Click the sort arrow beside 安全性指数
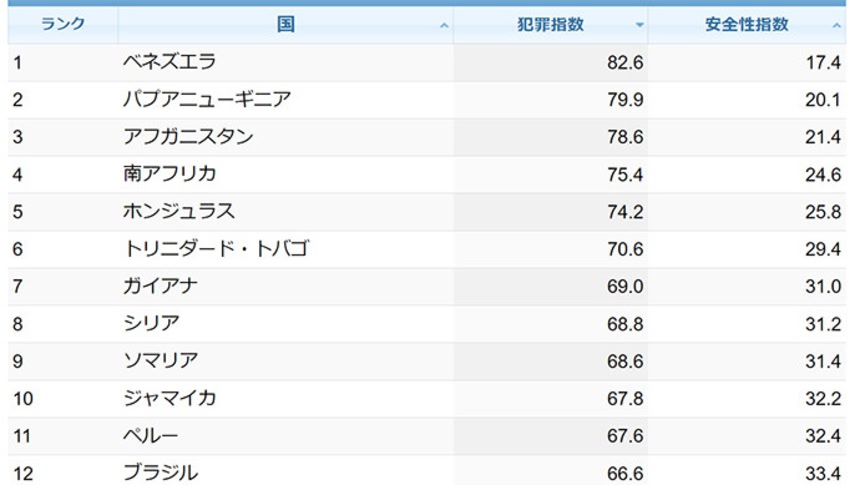860x485 pixels. (837, 26)
